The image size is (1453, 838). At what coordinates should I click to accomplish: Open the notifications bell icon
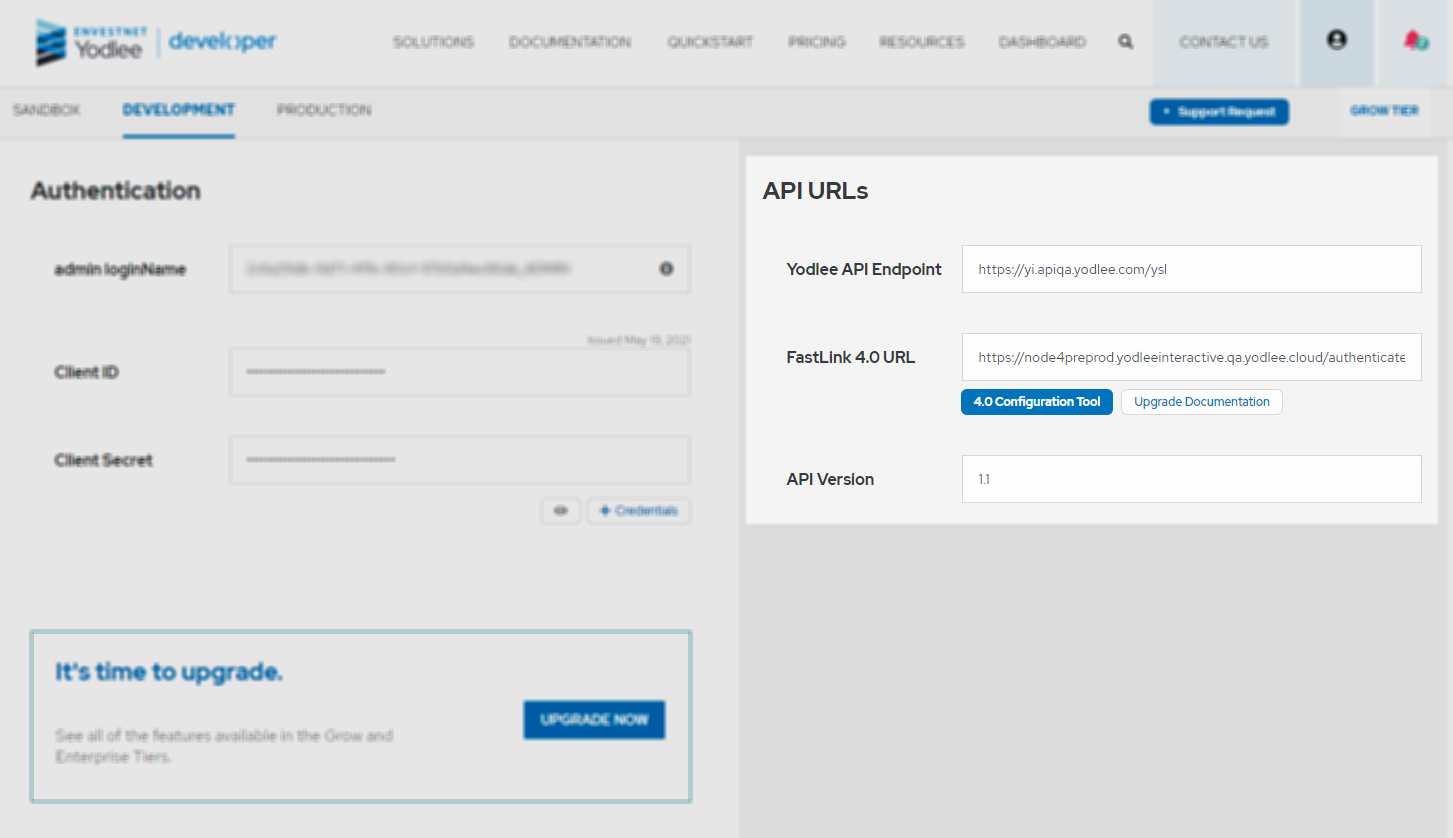(x=1415, y=41)
